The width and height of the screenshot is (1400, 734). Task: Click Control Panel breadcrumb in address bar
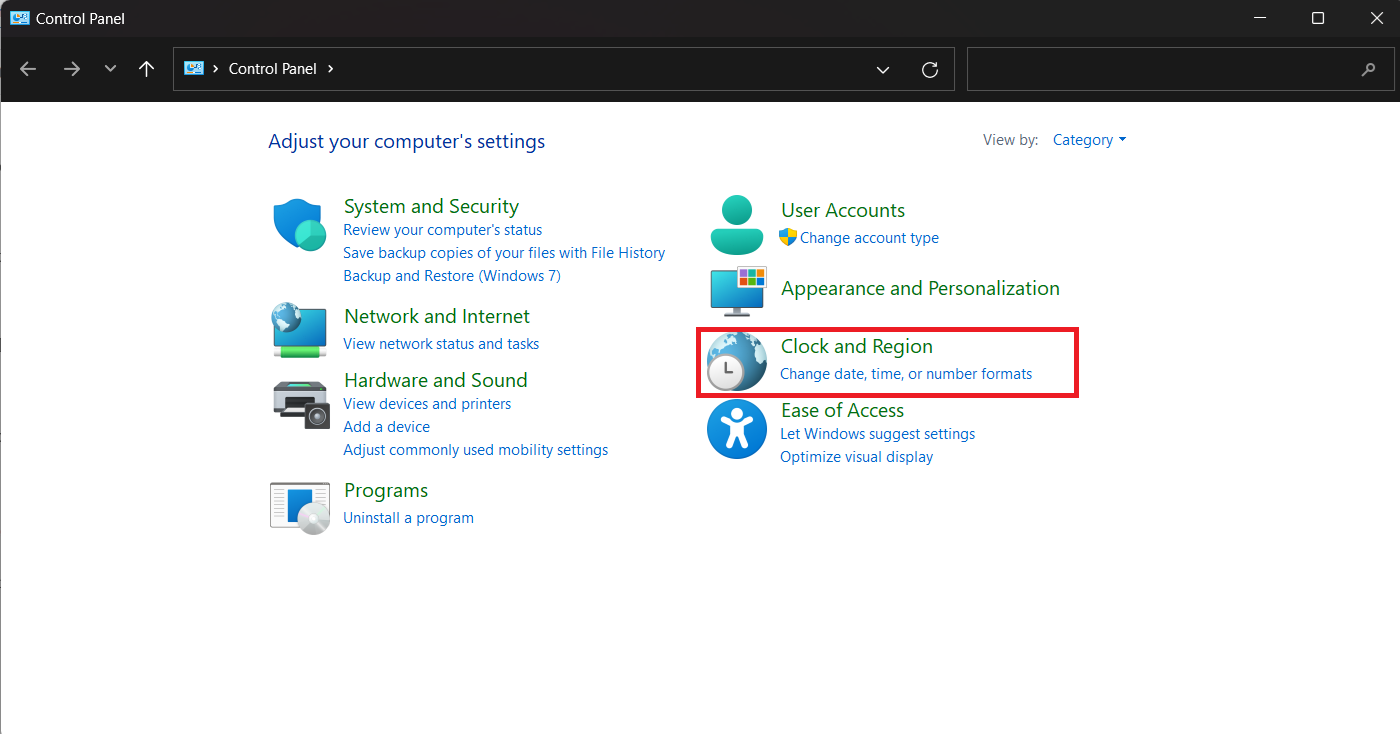pyautogui.click(x=273, y=69)
